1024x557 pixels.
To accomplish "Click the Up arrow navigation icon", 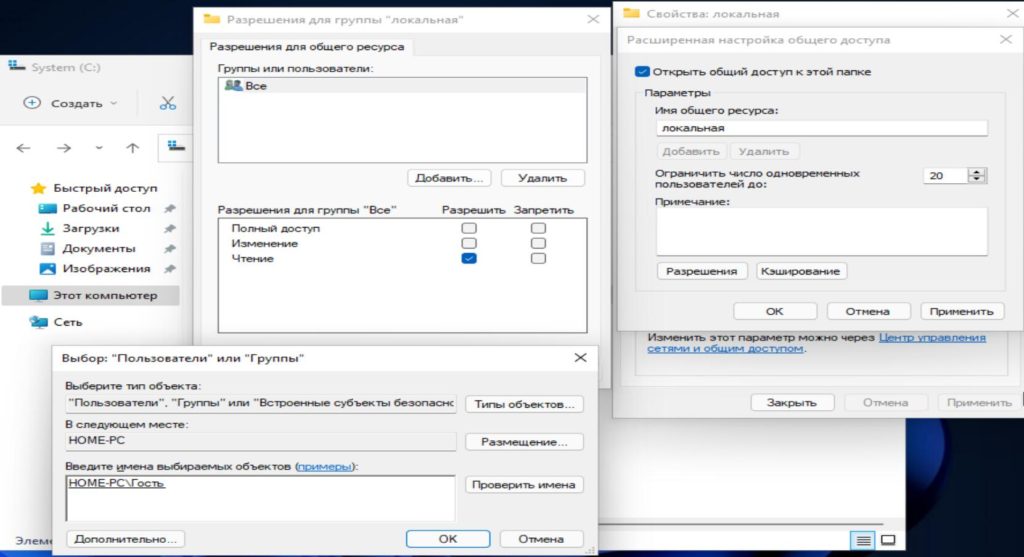I will pyautogui.click(x=132, y=148).
